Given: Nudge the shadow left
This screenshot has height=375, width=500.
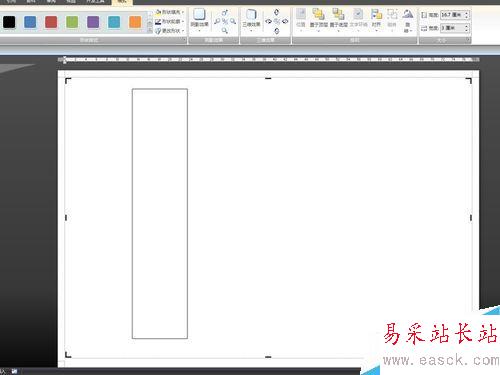Looking at the screenshot, I should tap(217, 22).
